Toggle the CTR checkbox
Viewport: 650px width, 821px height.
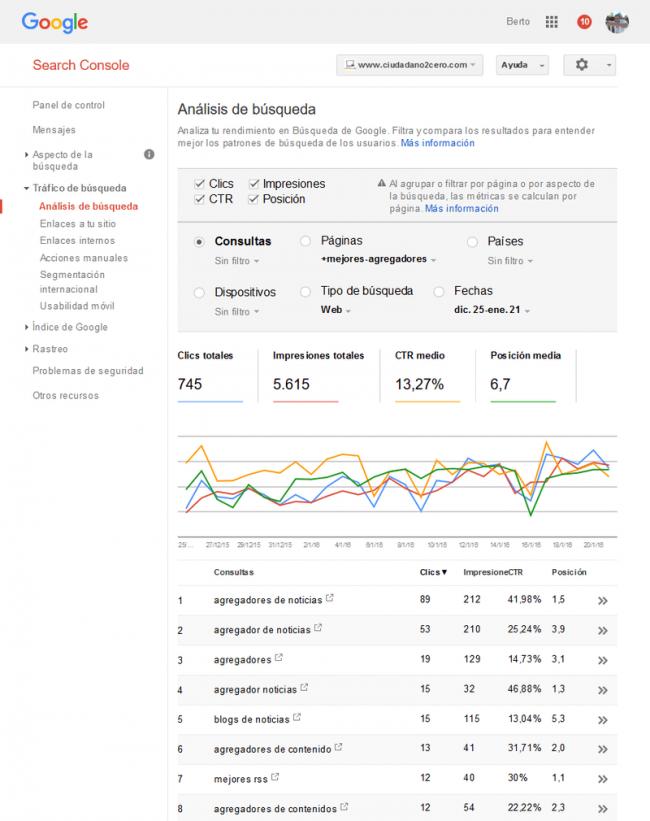[x=199, y=199]
